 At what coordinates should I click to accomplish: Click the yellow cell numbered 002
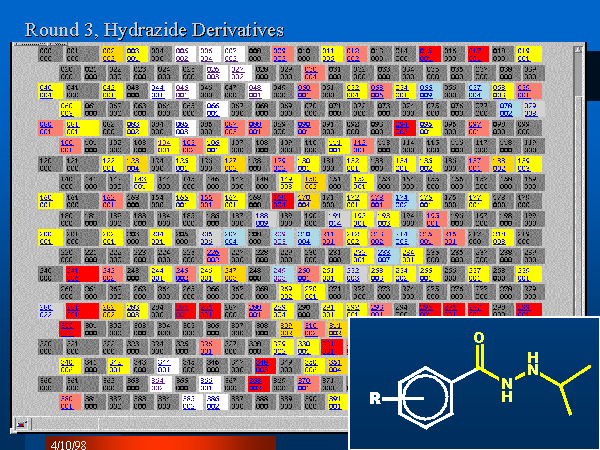(110, 53)
